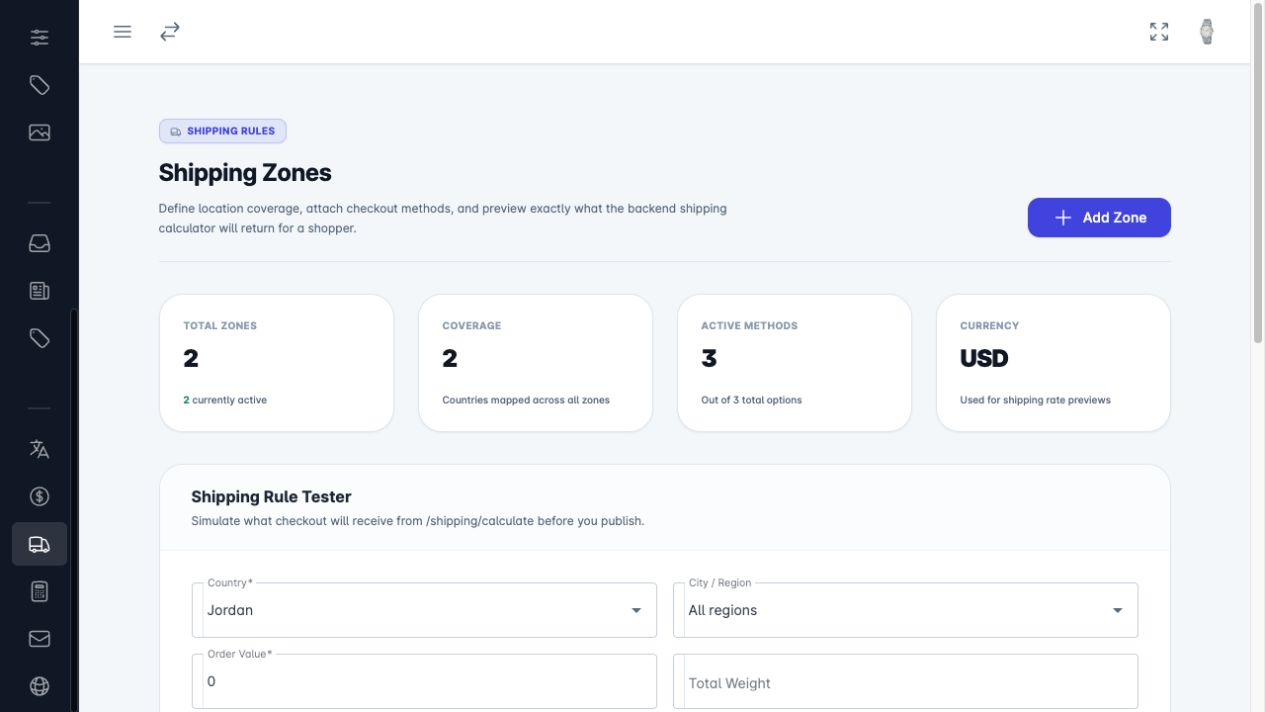This screenshot has height=712, width=1265.
Task: Click the Coverage stat card
Action: 535,363
